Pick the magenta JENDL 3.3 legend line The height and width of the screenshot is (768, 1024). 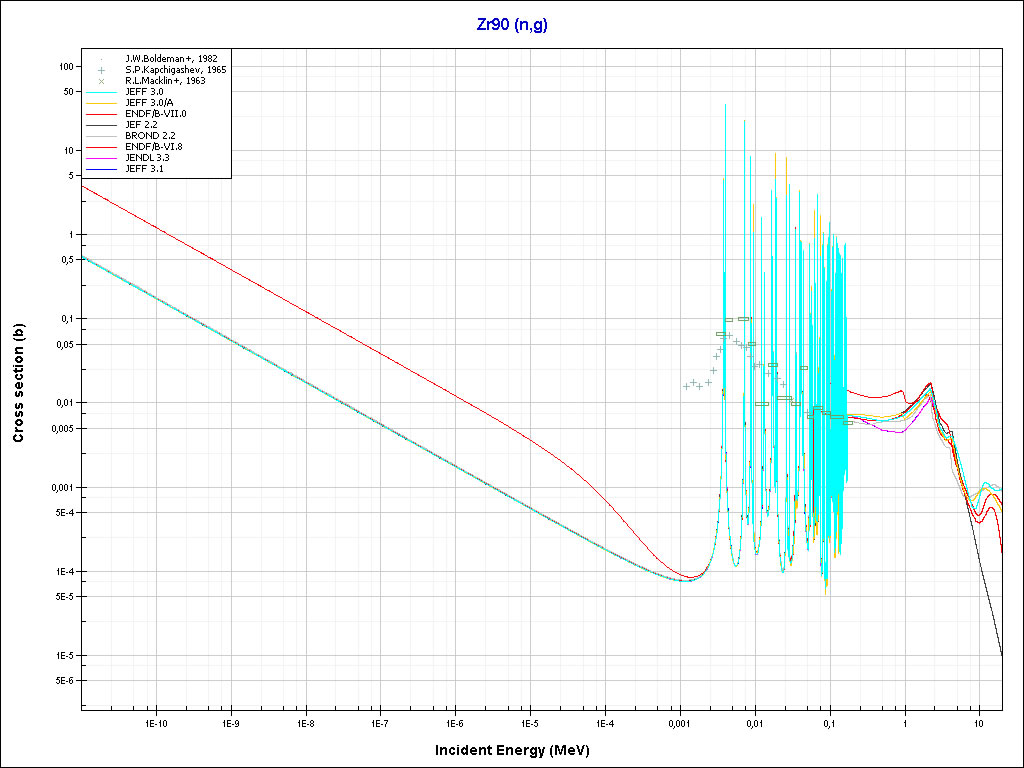coord(102,158)
